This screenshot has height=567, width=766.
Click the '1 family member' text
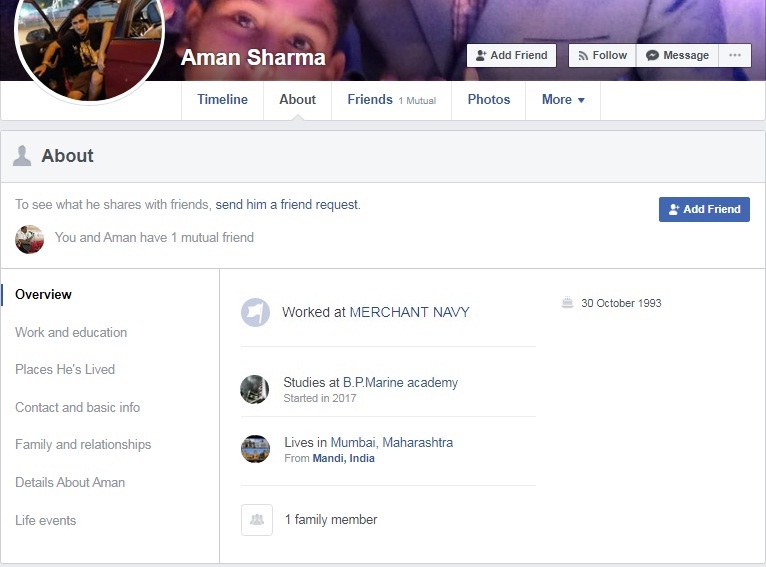pyautogui.click(x=331, y=520)
